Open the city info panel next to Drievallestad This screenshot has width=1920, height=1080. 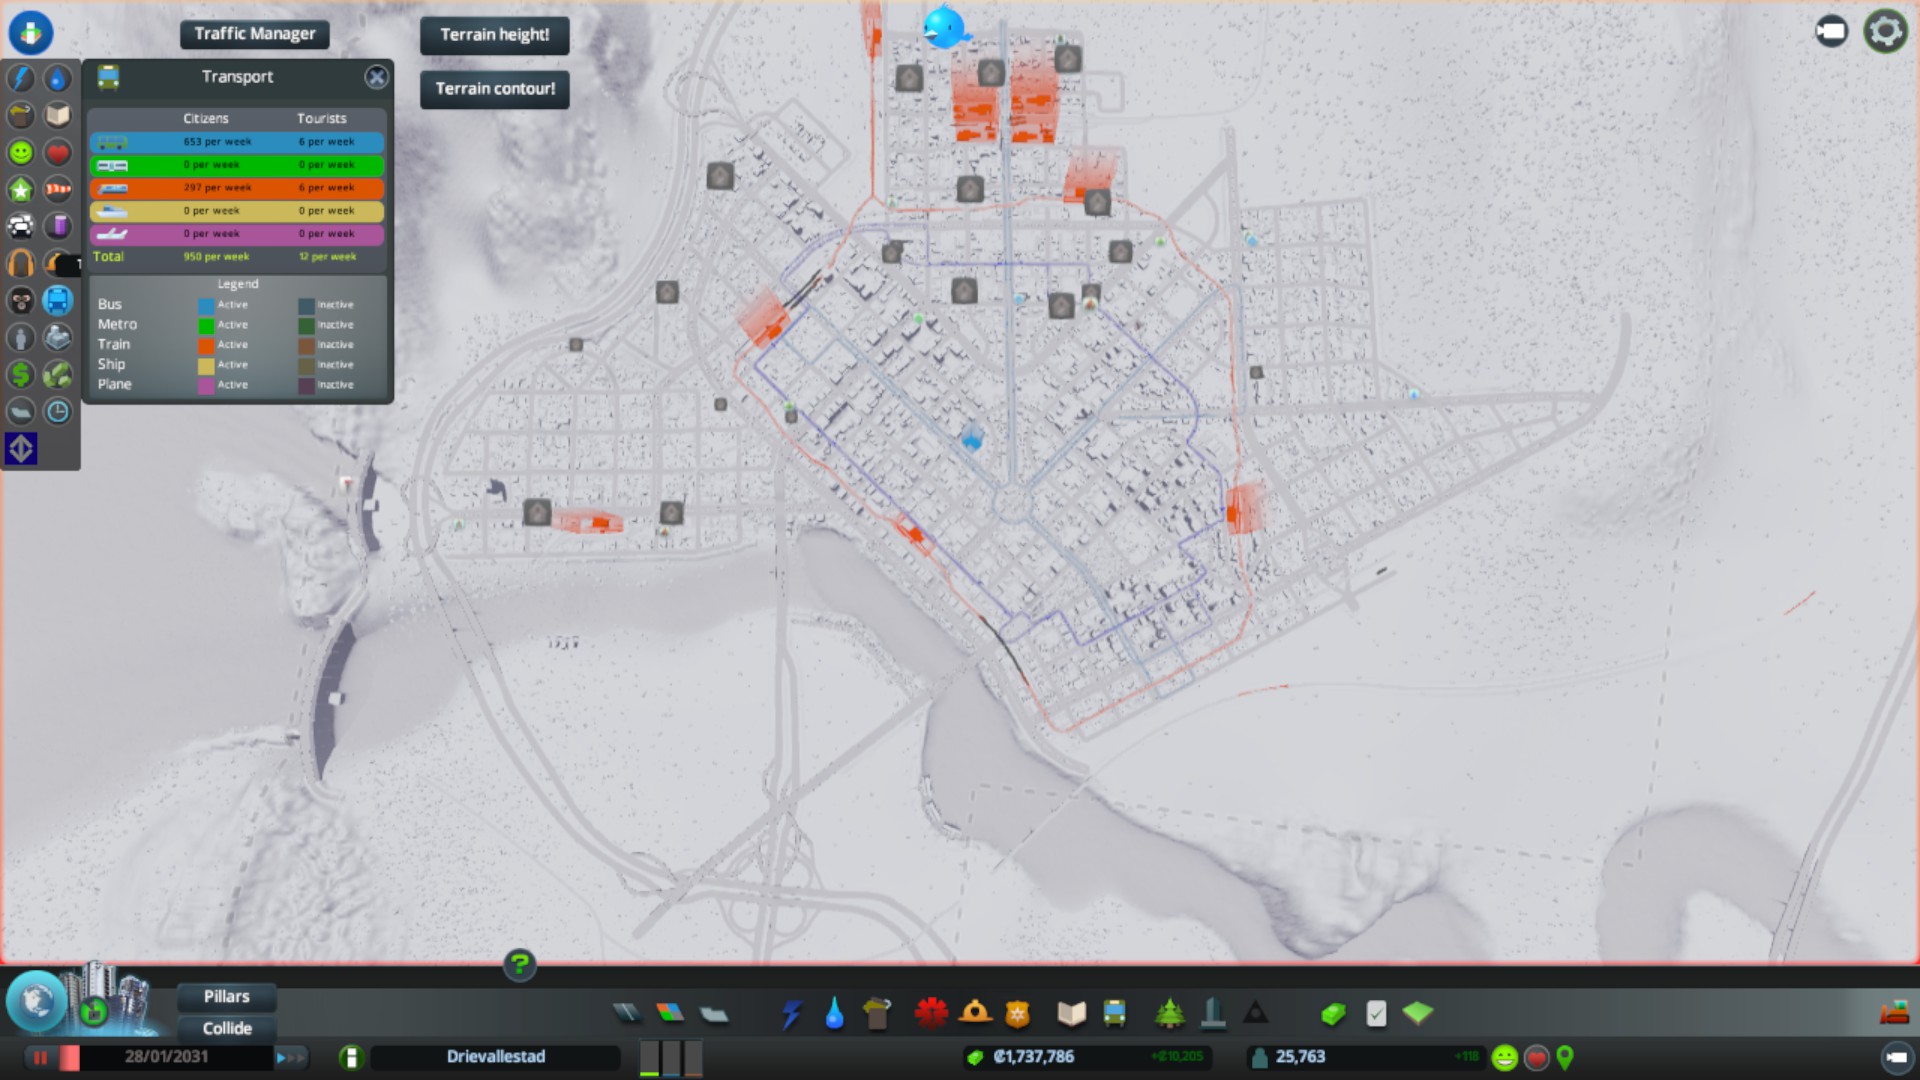click(x=351, y=1057)
